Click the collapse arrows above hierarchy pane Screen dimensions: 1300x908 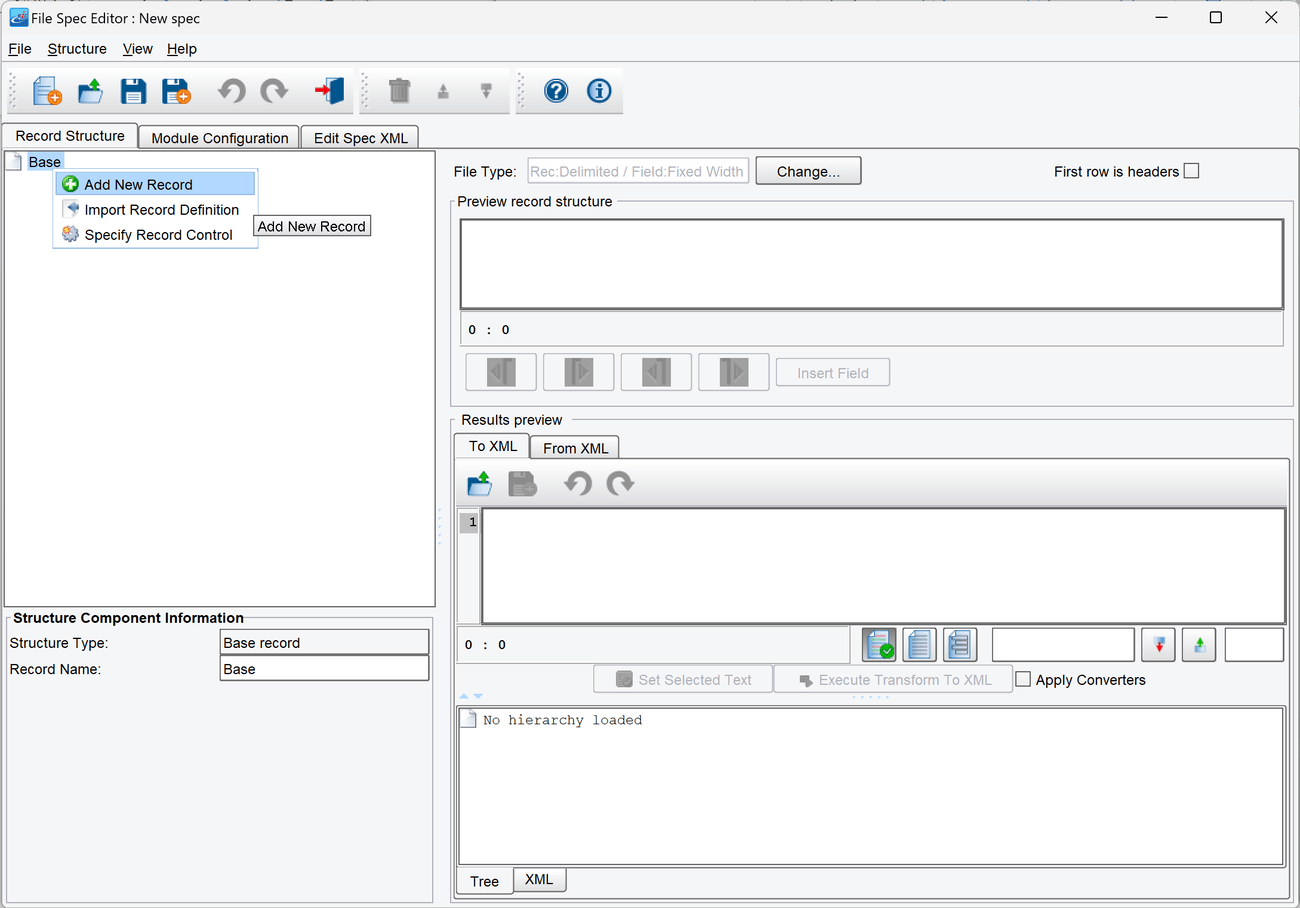click(471, 696)
